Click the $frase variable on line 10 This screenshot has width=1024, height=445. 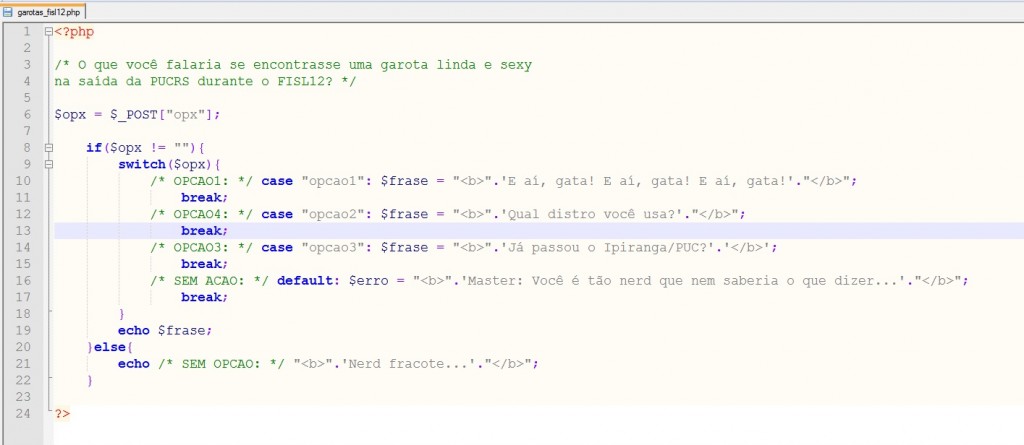point(405,181)
